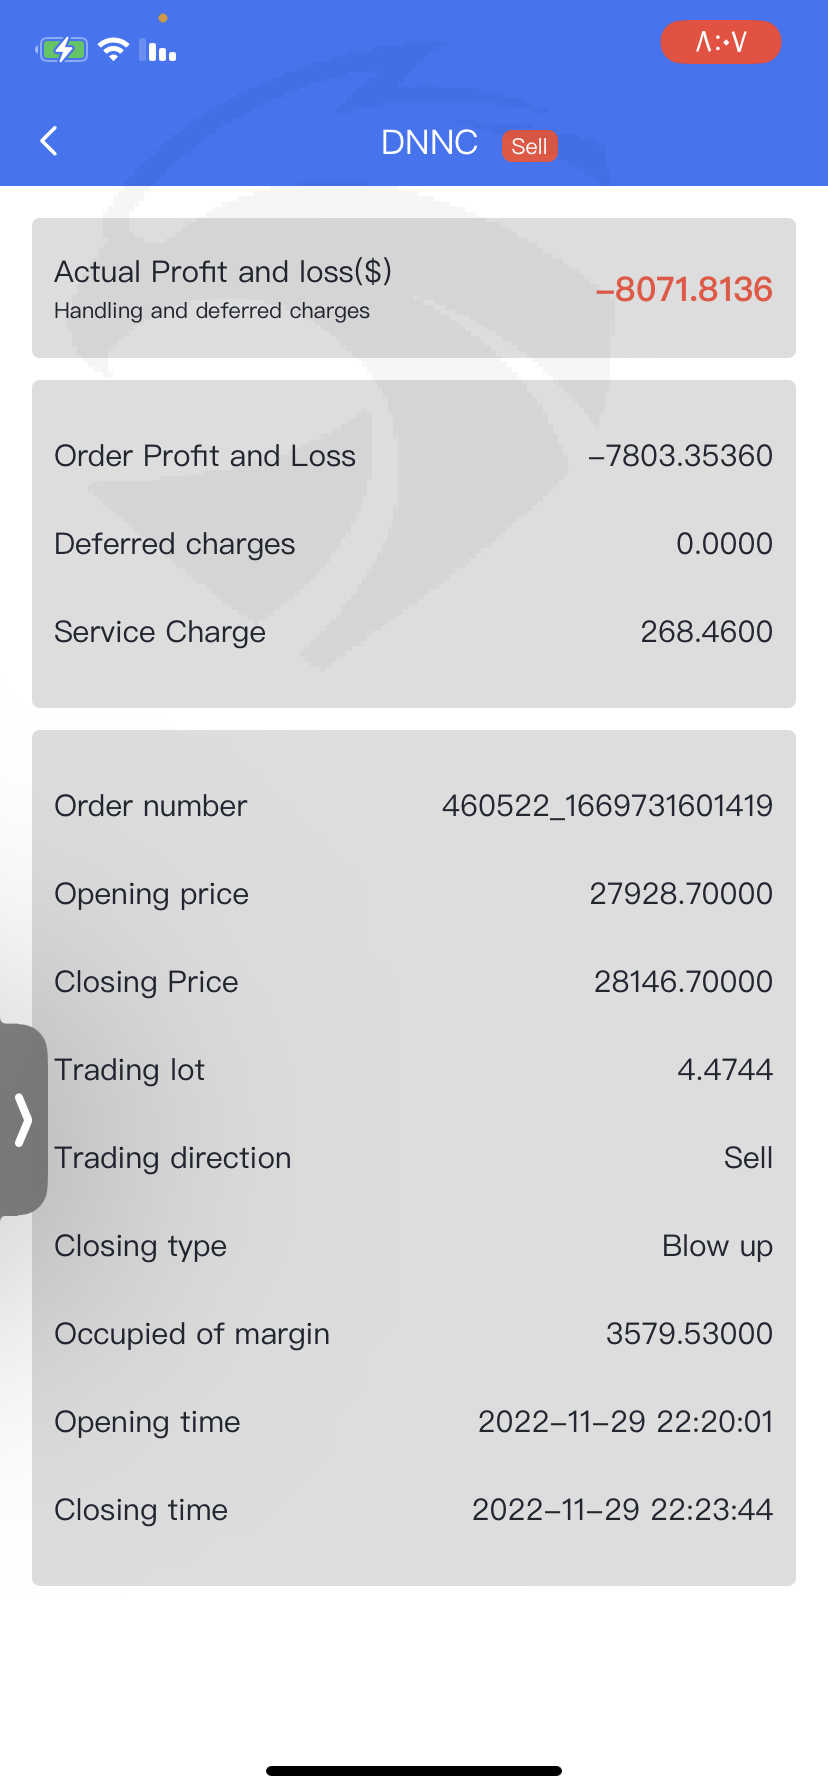The width and height of the screenshot is (828, 1792).
Task: Expand the side drawer handle
Action: click(23, 1119)
